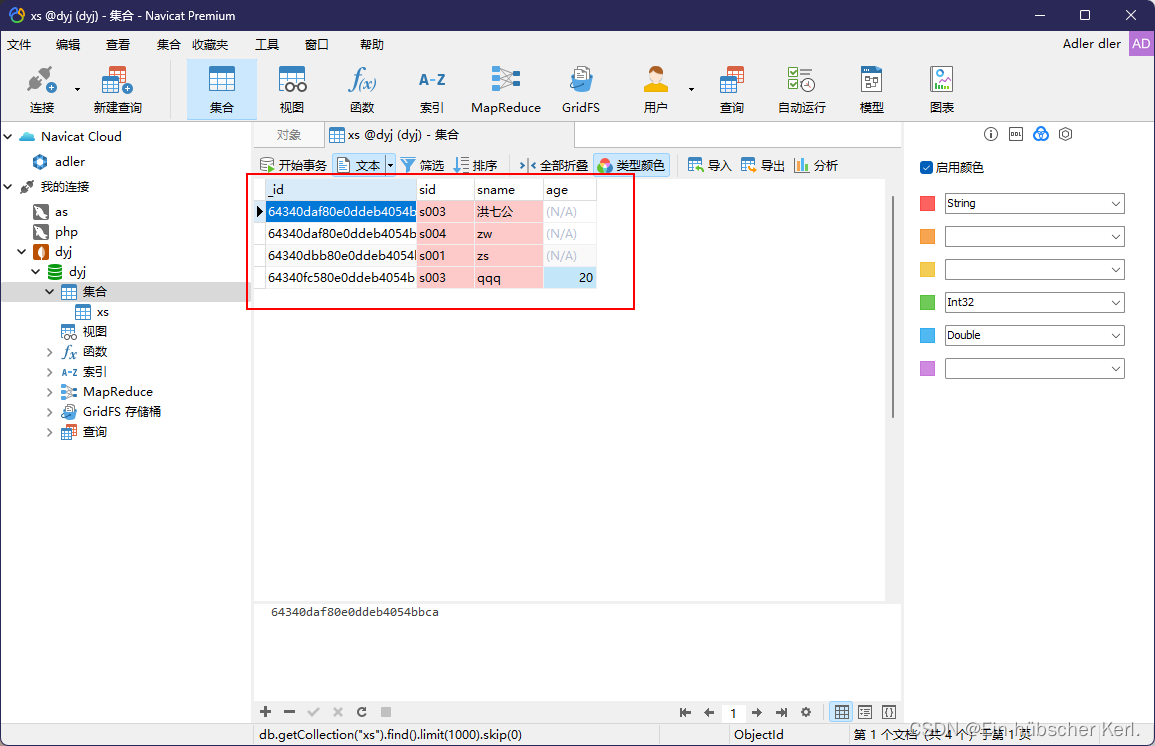Switch to JSON view mode
1155x746 pixels.
point(889,712)
